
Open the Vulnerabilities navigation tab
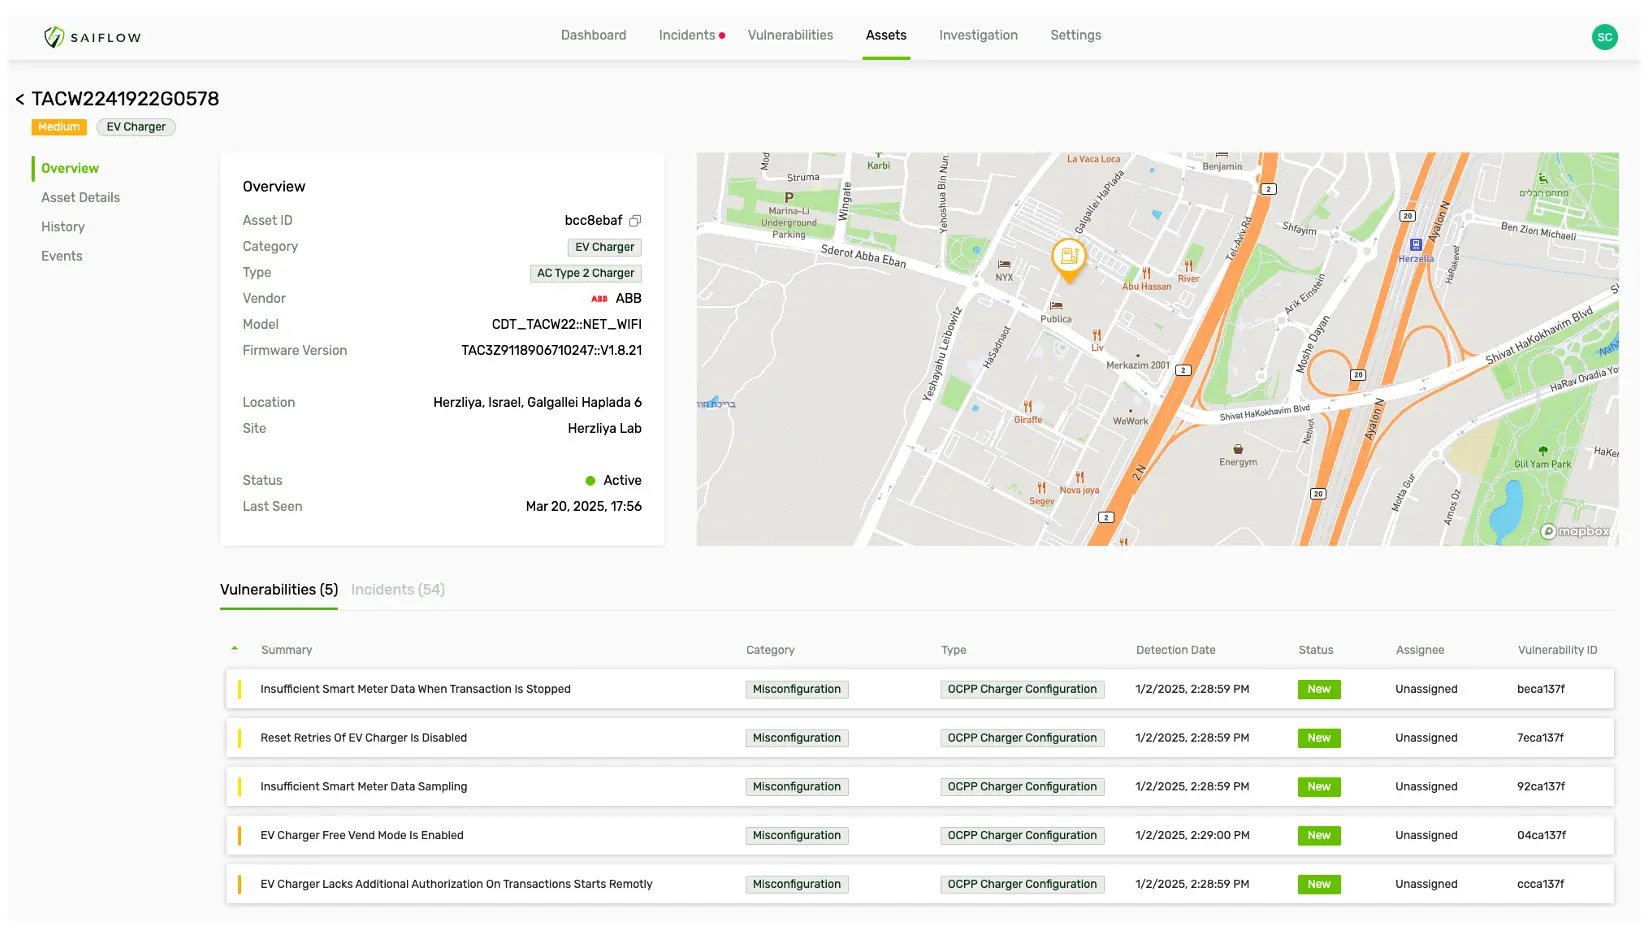coord(790,35)
